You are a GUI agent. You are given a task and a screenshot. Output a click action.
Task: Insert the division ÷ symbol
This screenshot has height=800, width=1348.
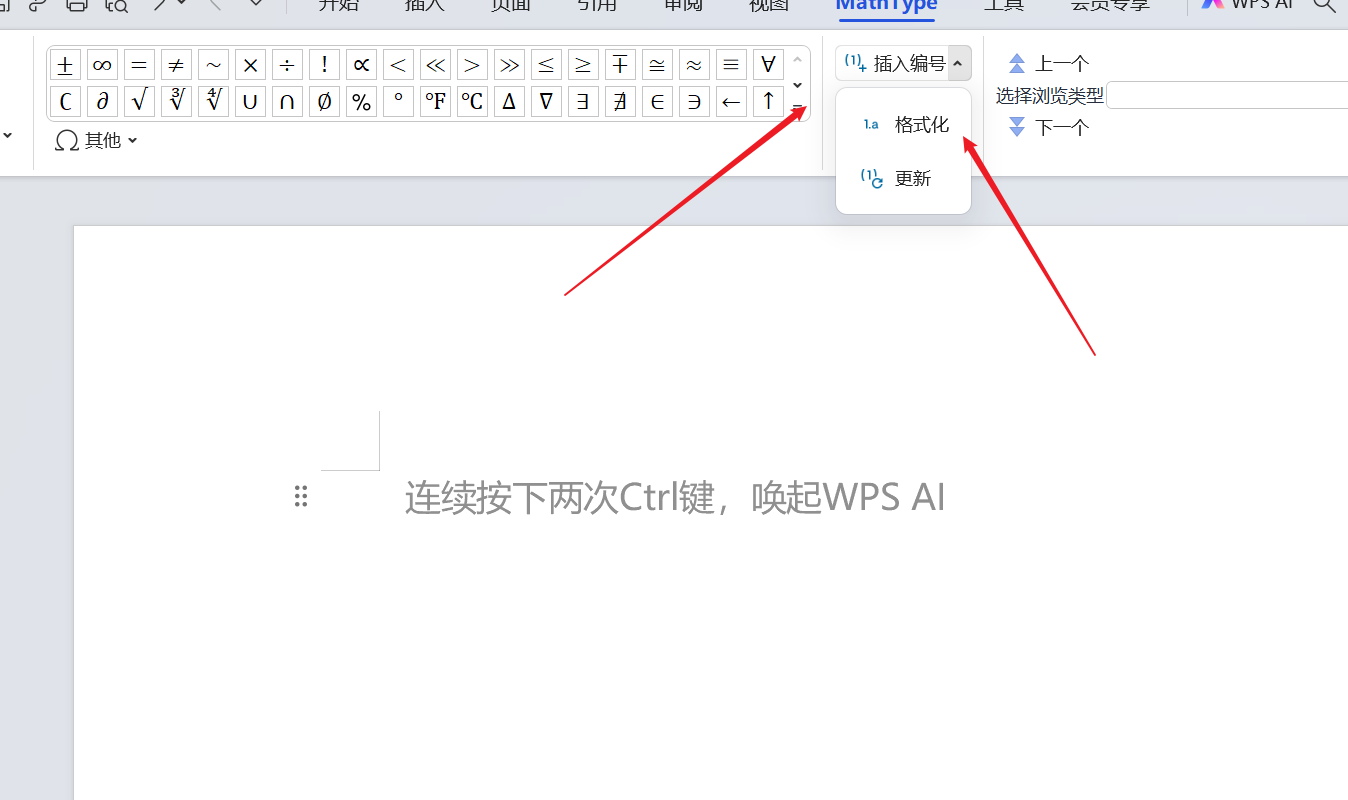[x=287, y=65]
